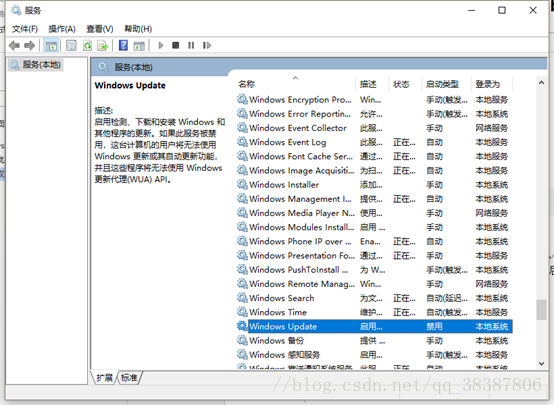This screenshot has width=554, height=405.
Task: Click the Refresh toolbar icon
Action: pos(87,45)
